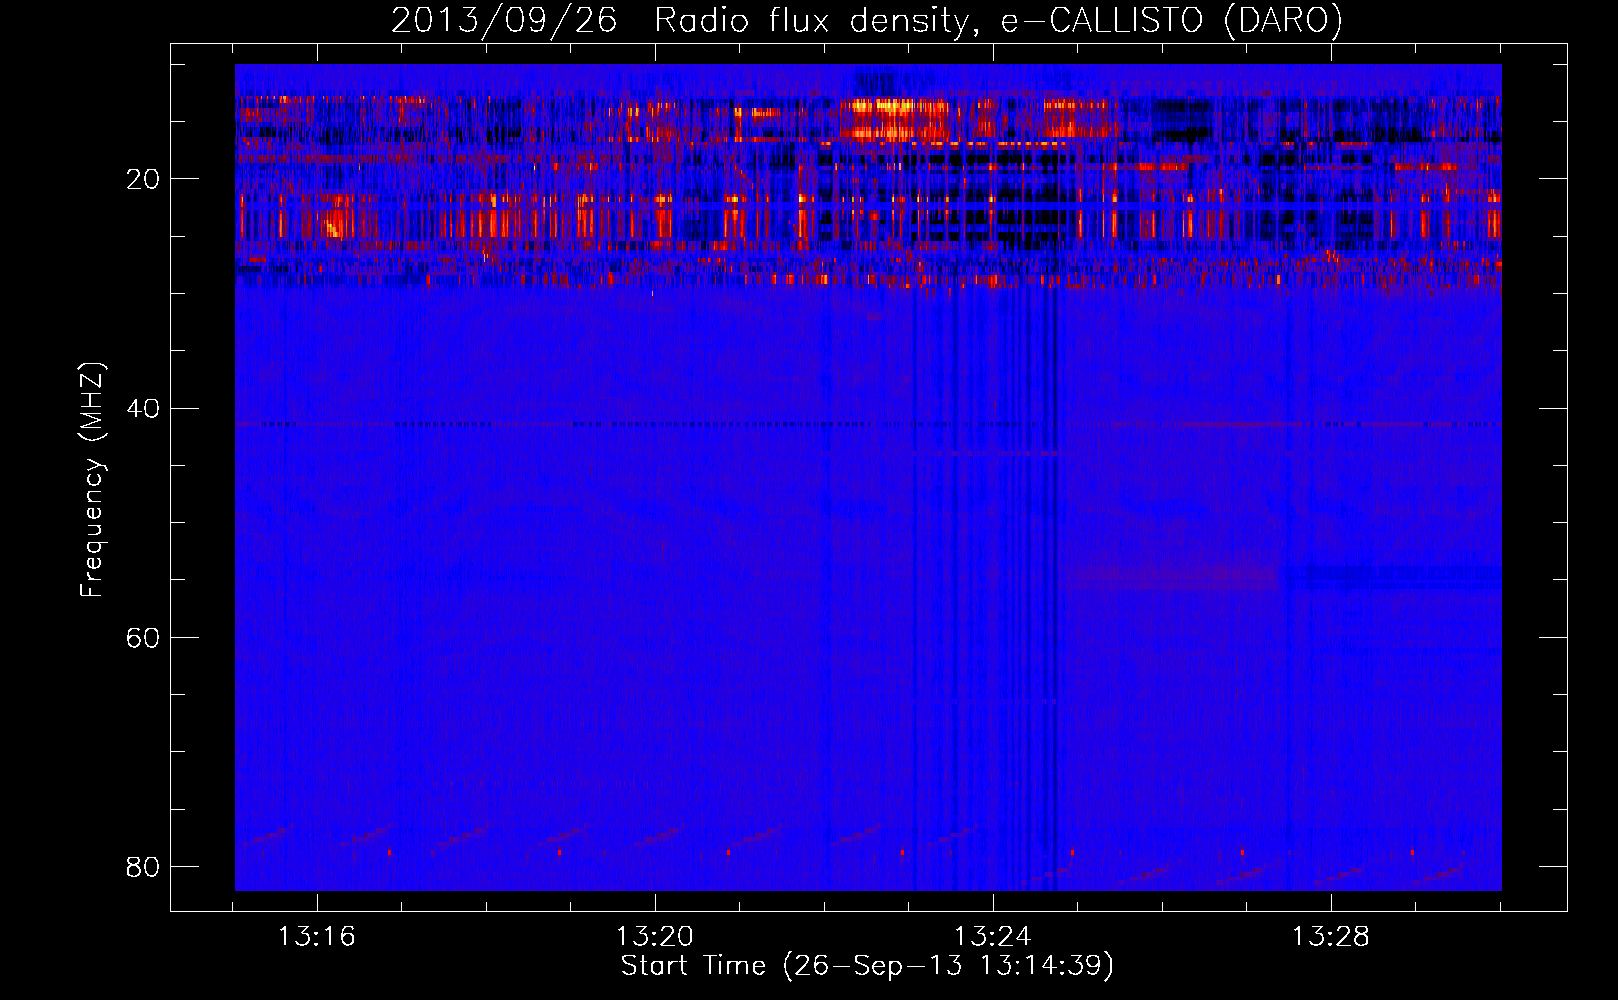
Task: Click the 'Radio flux density' title text
Action: tap(818, 21)
